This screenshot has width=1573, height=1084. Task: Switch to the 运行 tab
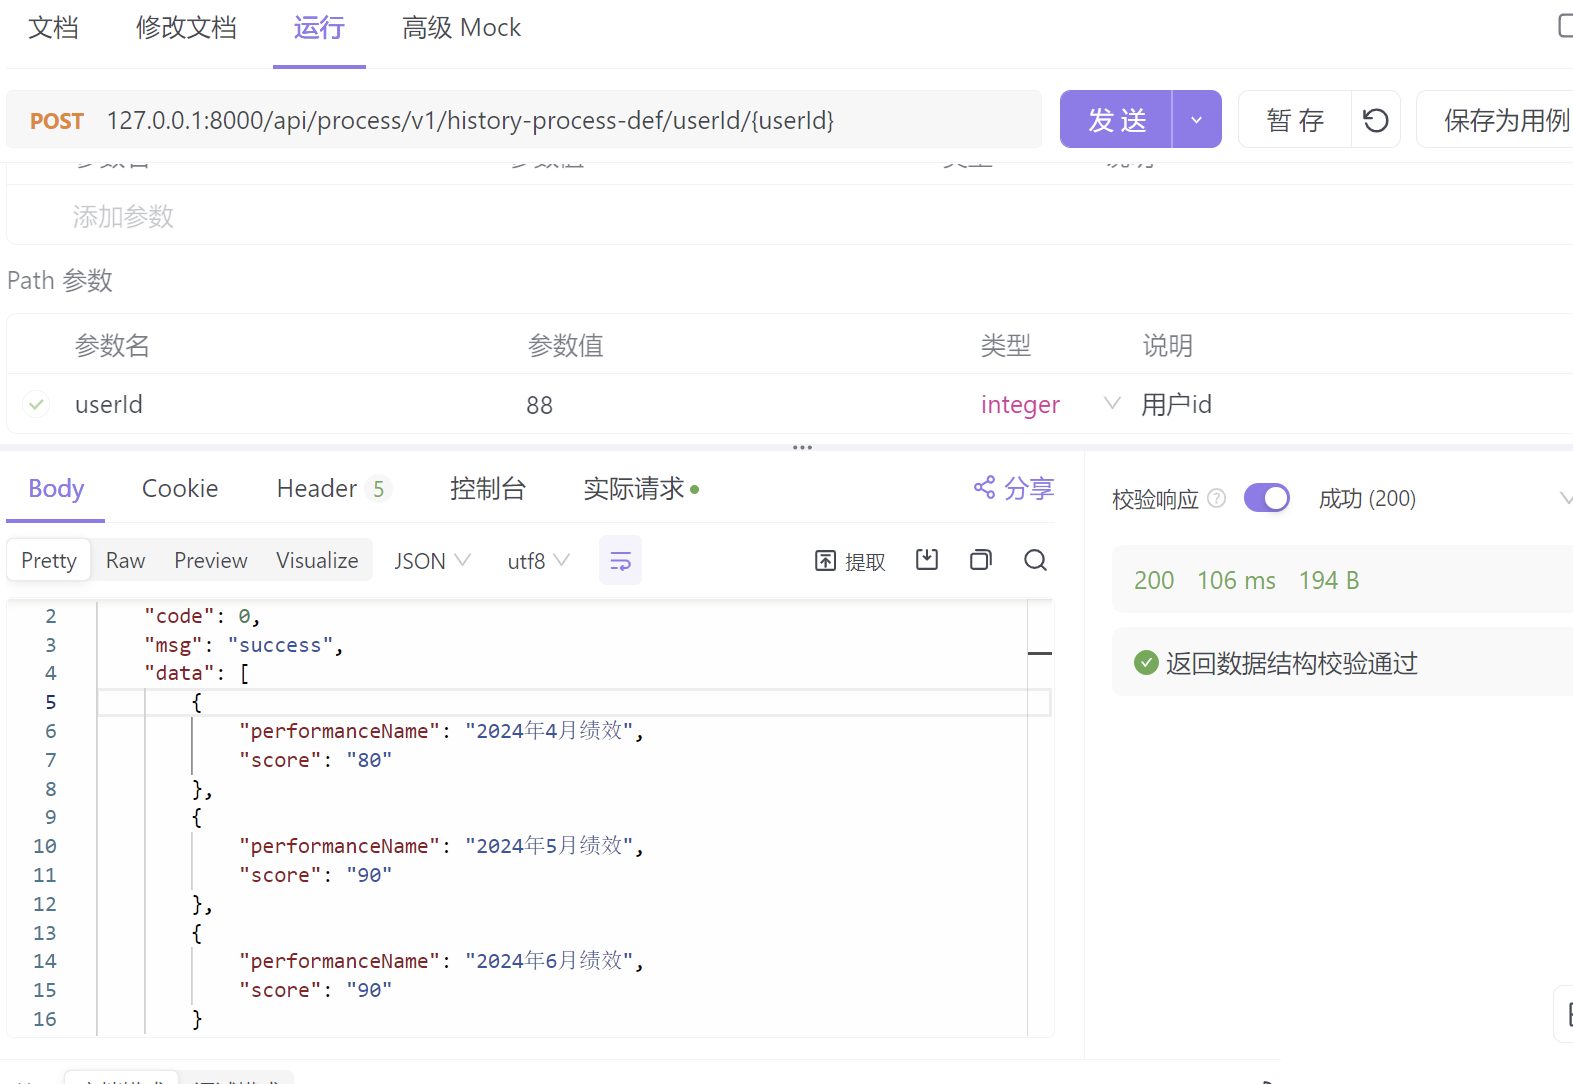click(319, 28)
